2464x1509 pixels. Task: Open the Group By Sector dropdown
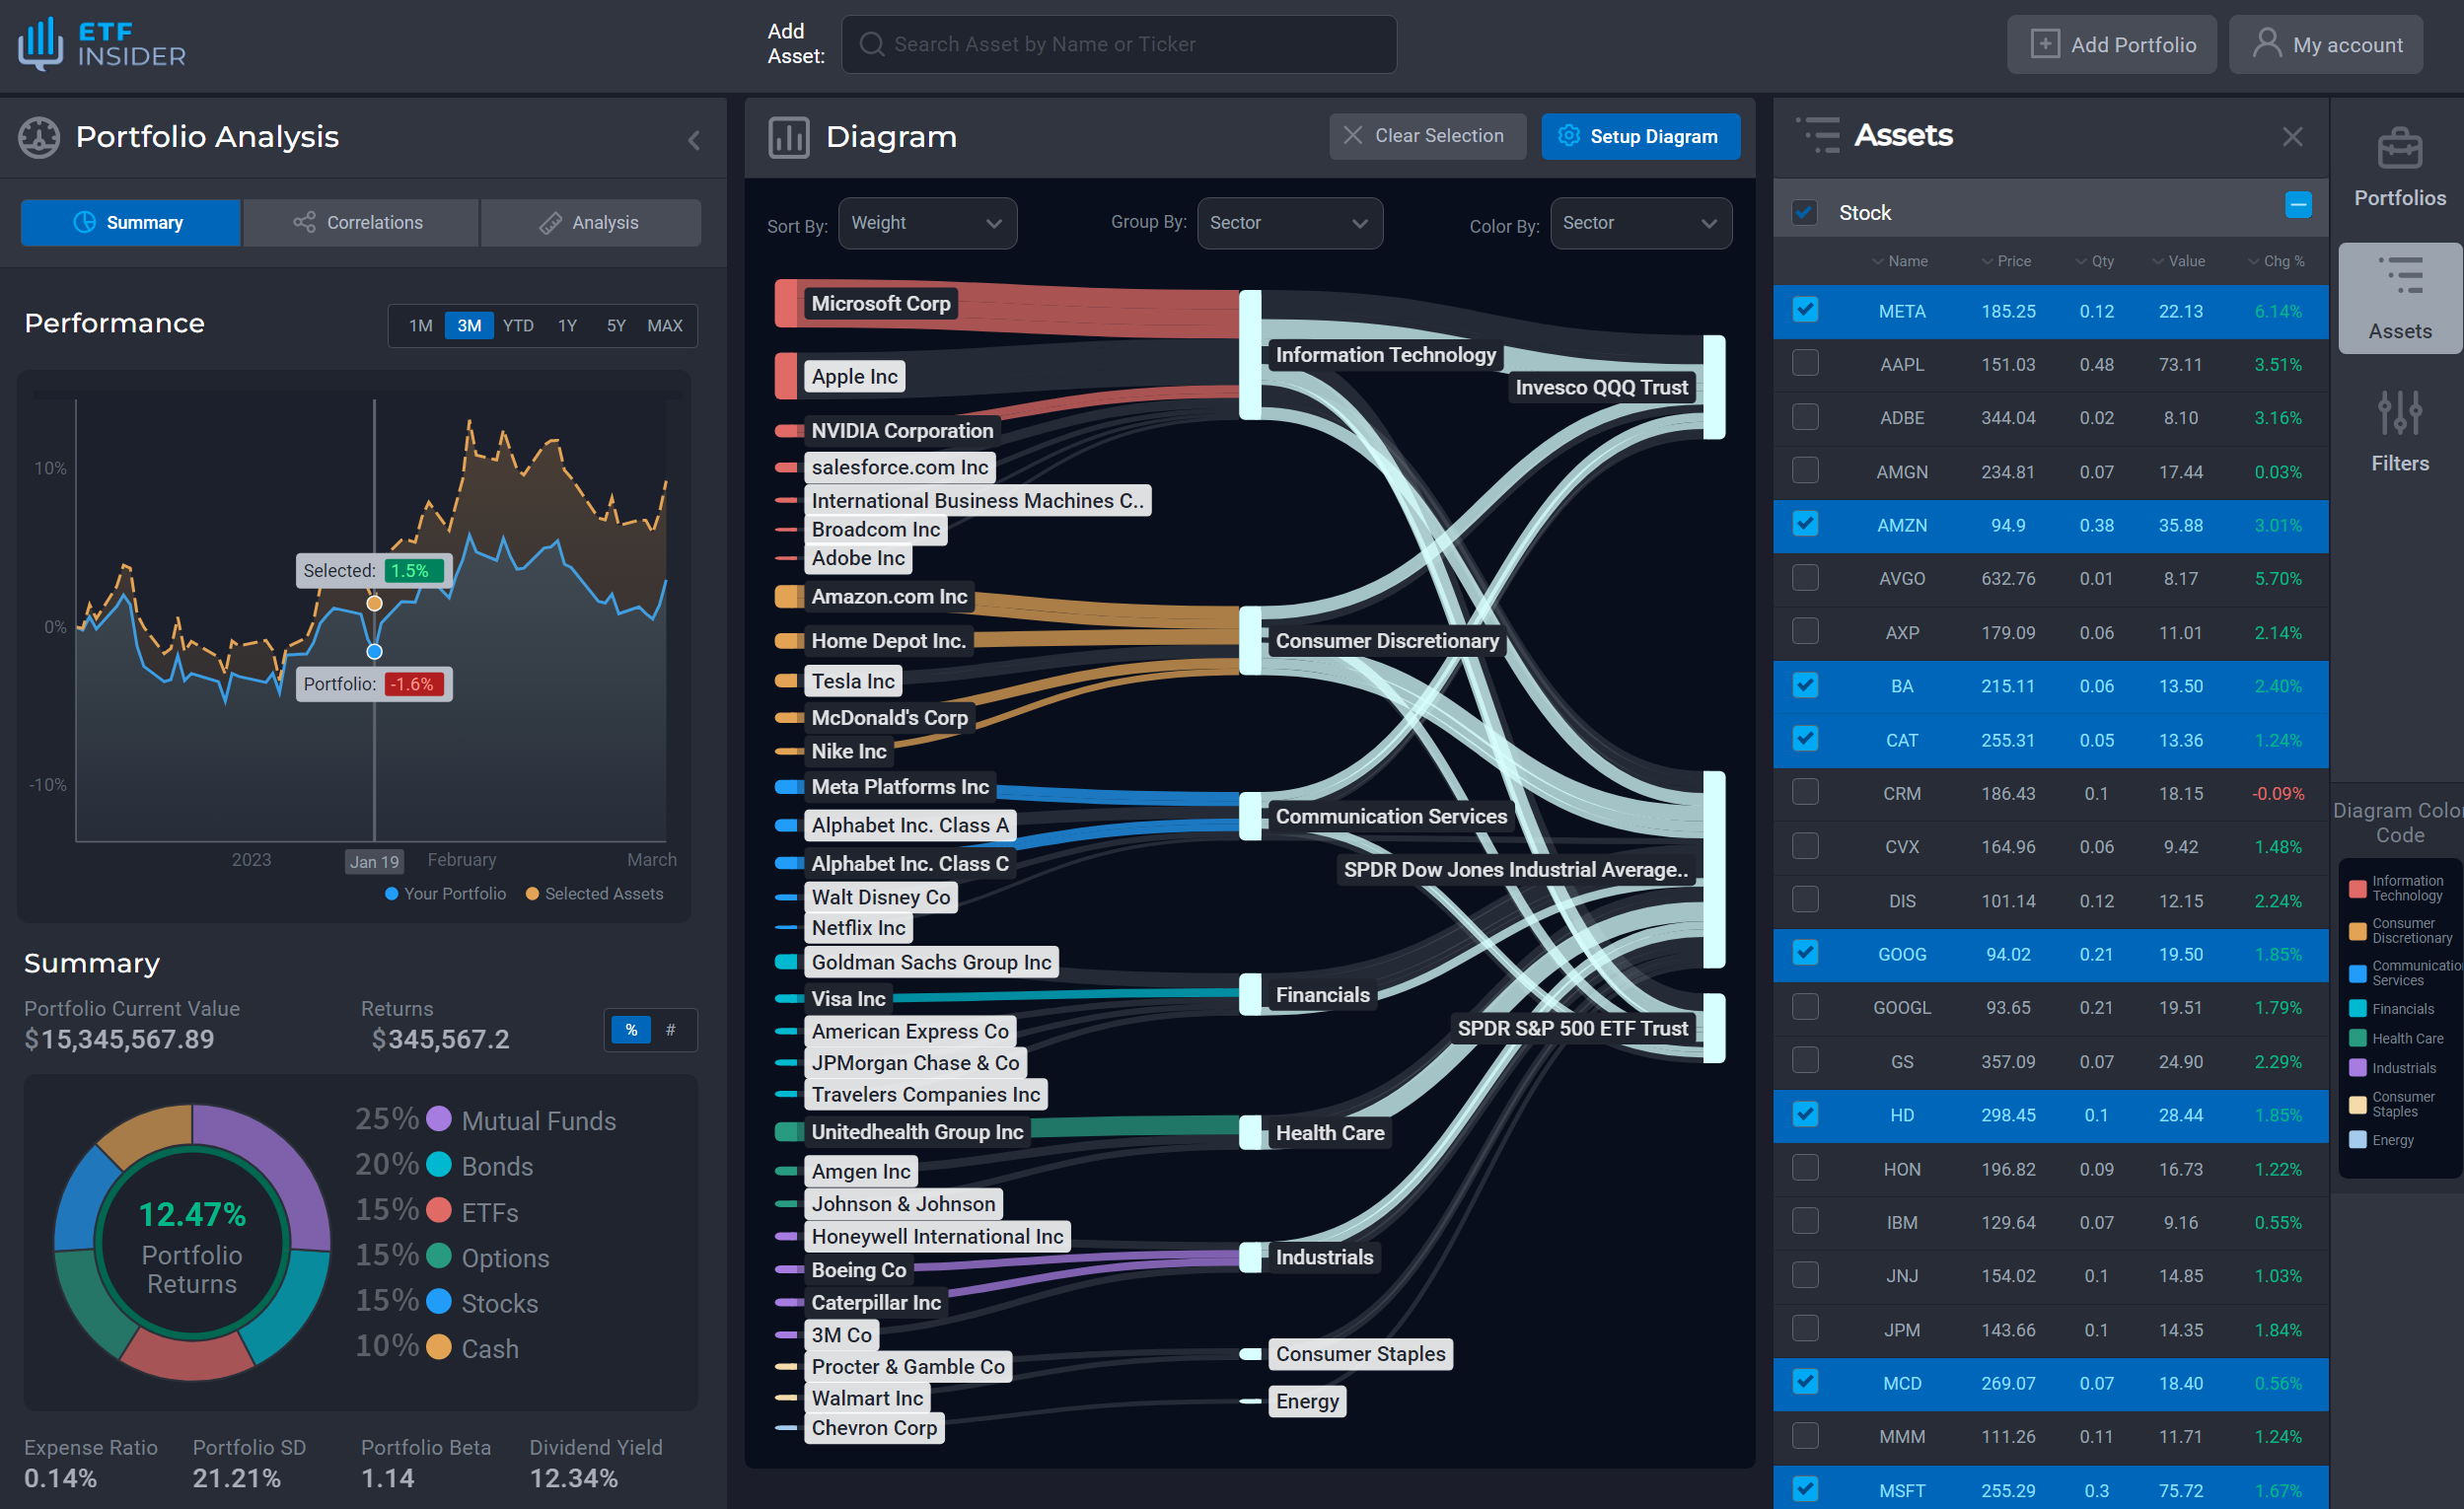1288,223
